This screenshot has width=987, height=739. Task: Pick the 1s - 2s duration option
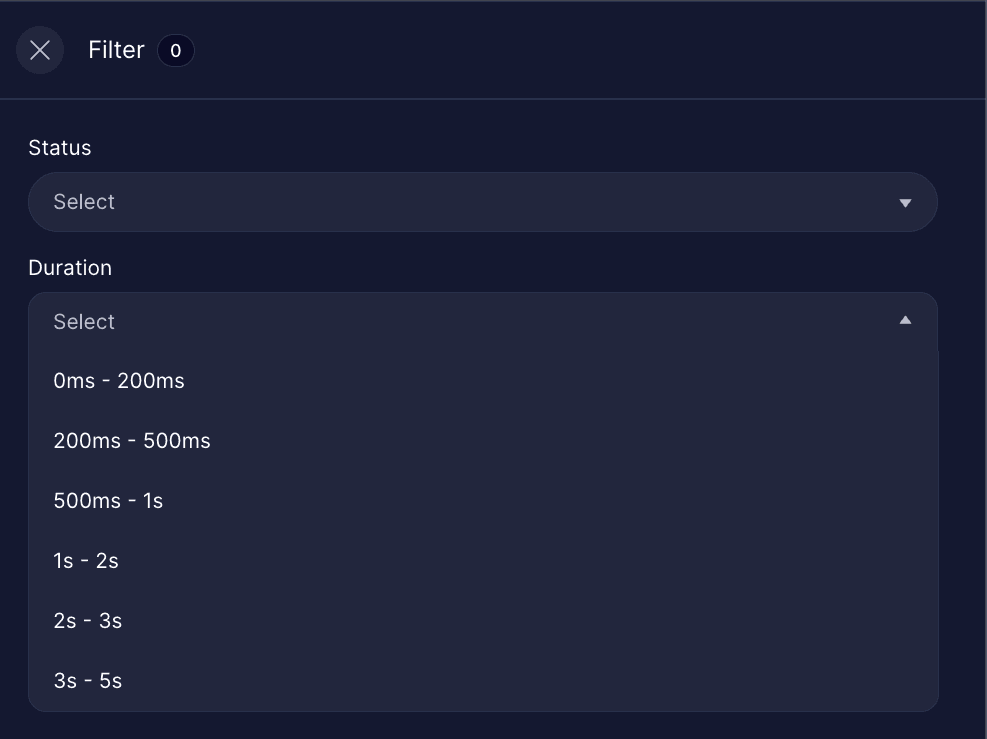click(x=85, y=561)
